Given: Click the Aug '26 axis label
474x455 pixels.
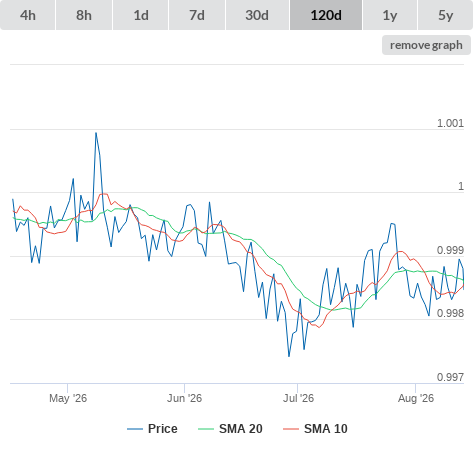Looking at the screenshot, I should click(x=416, y=398).
